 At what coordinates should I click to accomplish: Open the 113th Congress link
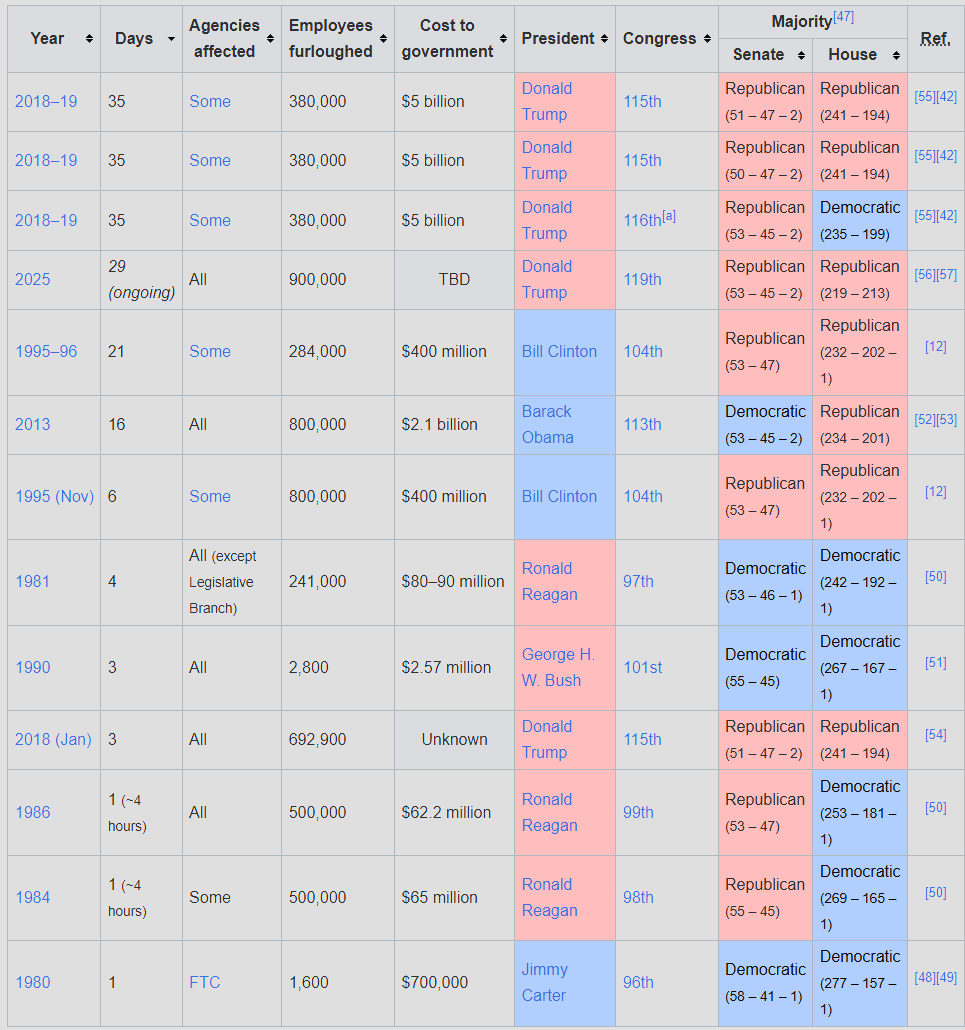(x=642, y=424)
